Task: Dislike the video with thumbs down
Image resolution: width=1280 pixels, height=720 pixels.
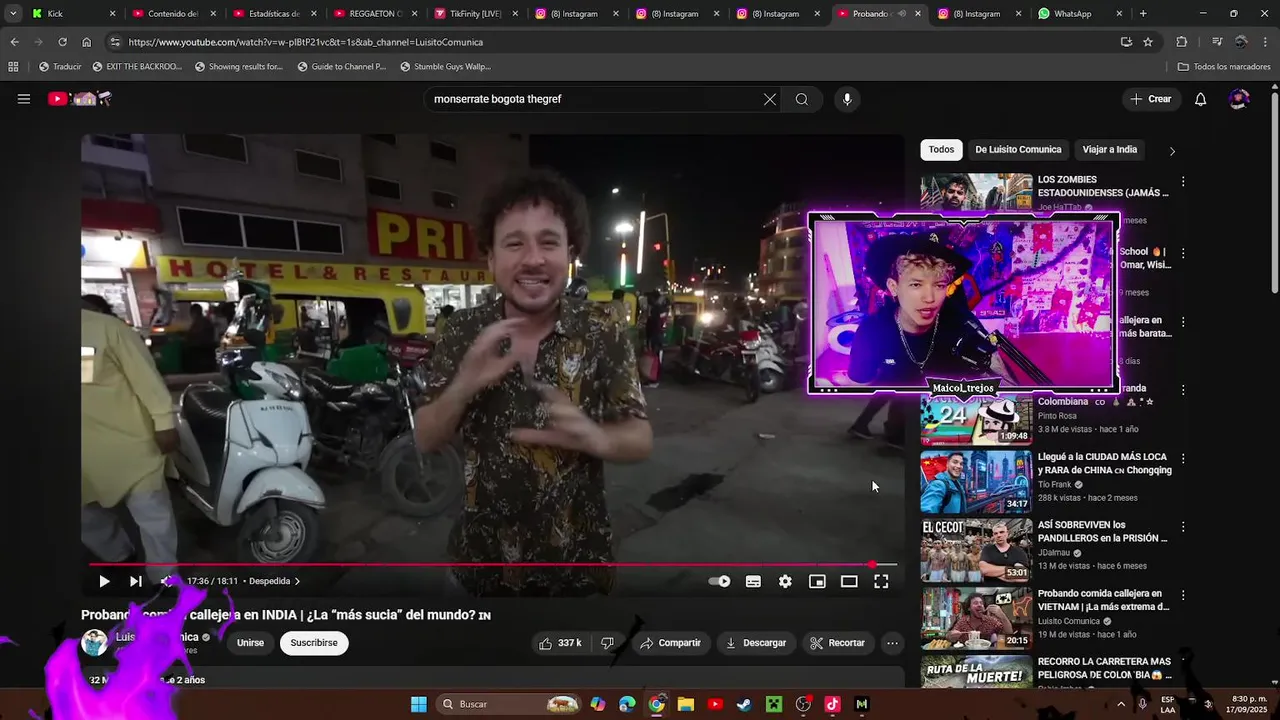Action: [x=607, y=643]
